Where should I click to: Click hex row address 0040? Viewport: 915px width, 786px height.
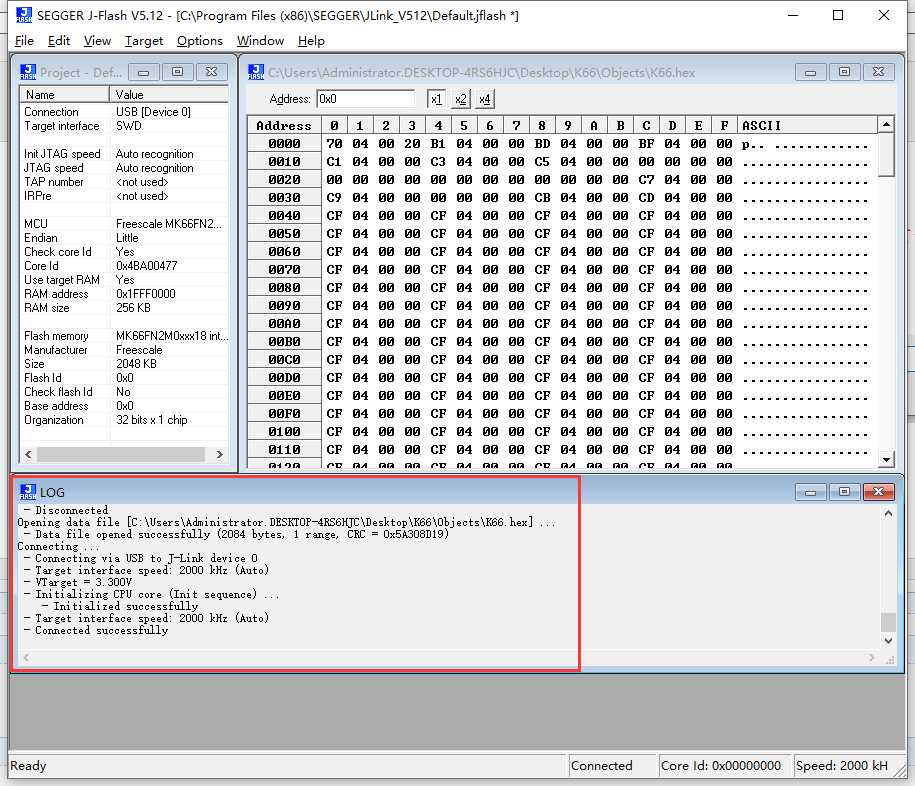[x=284, y=215]
